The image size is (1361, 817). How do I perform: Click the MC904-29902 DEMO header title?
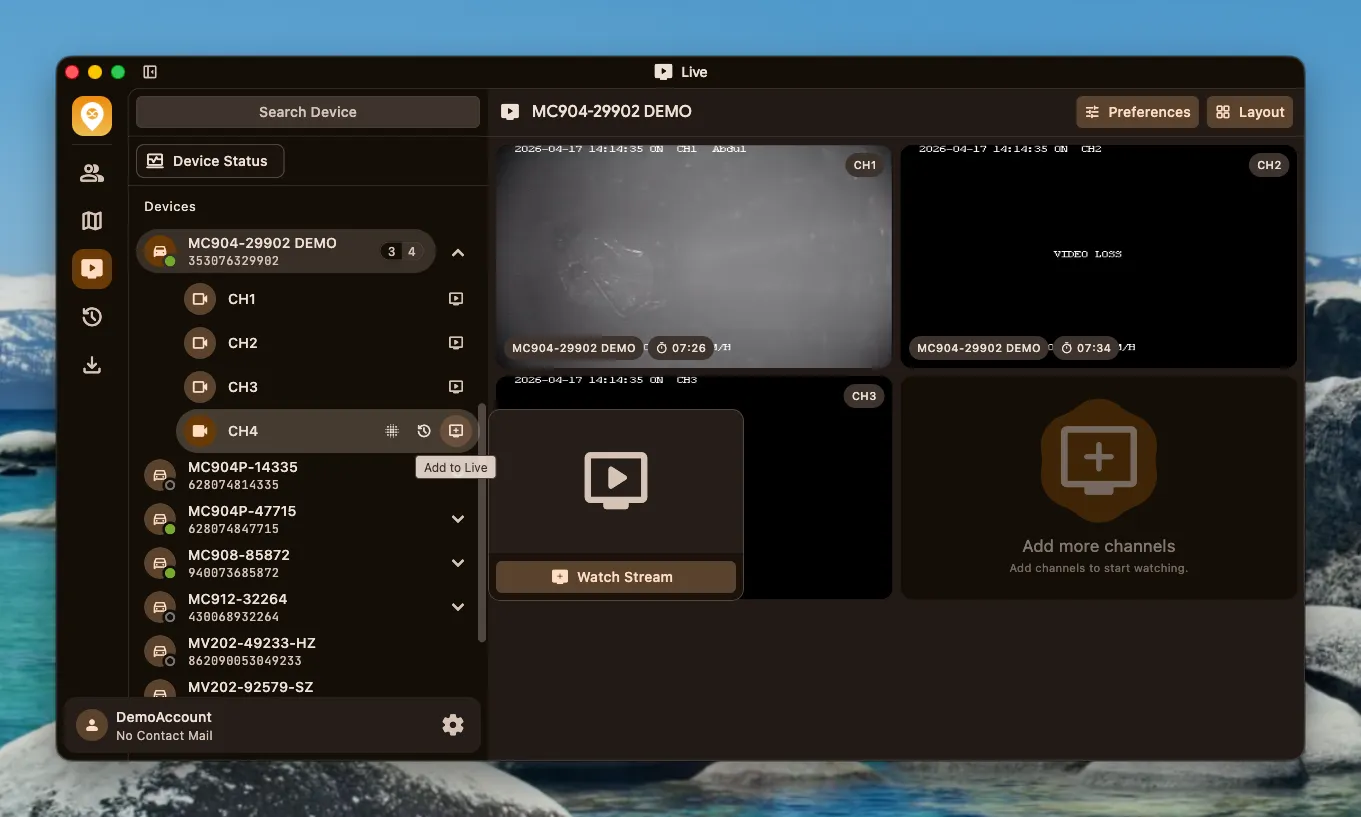point(612,112)
